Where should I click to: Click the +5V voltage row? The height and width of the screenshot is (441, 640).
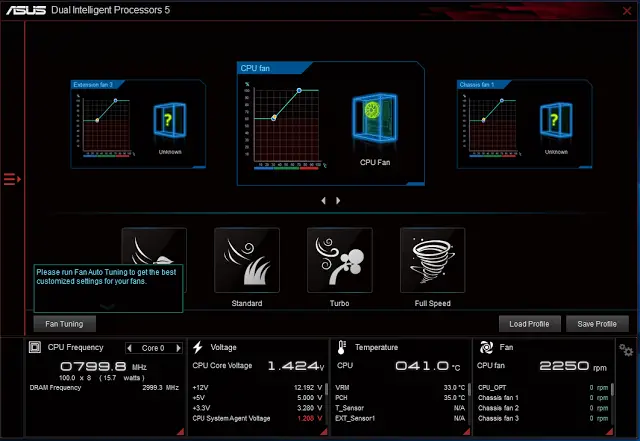coord(257,398)
